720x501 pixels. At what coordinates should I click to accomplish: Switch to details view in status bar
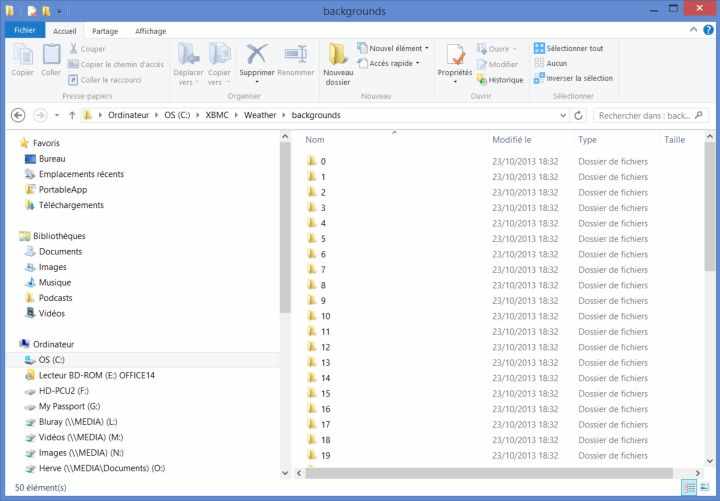point(689,487)
